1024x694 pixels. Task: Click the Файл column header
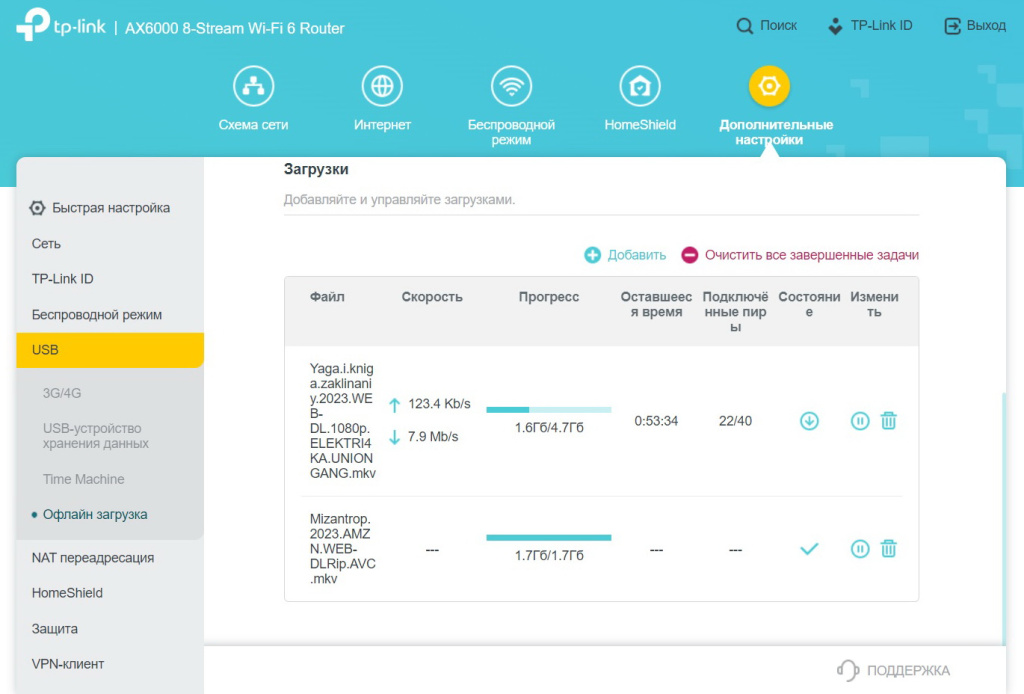[327, 296]
